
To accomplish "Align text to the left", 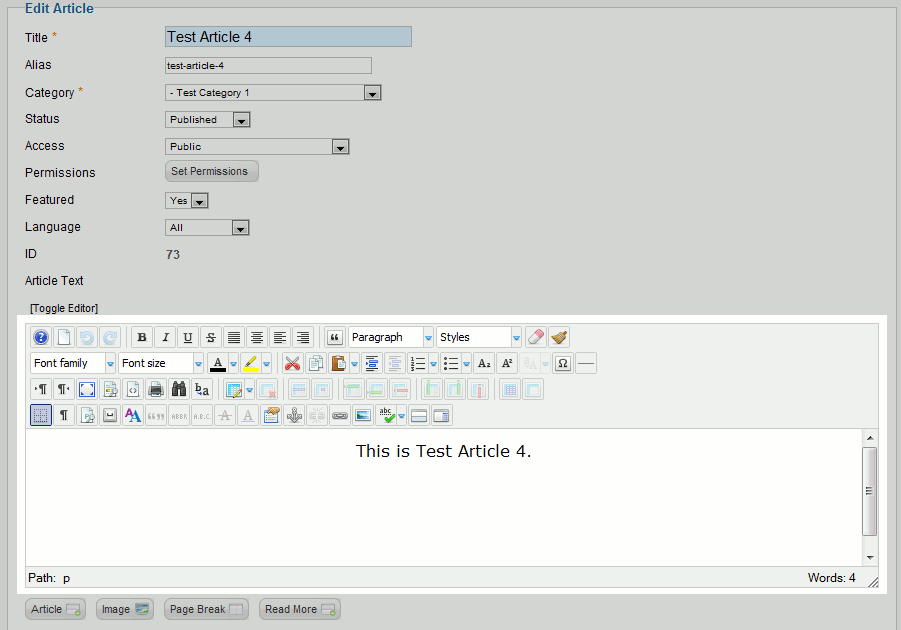I will (280, 337).
